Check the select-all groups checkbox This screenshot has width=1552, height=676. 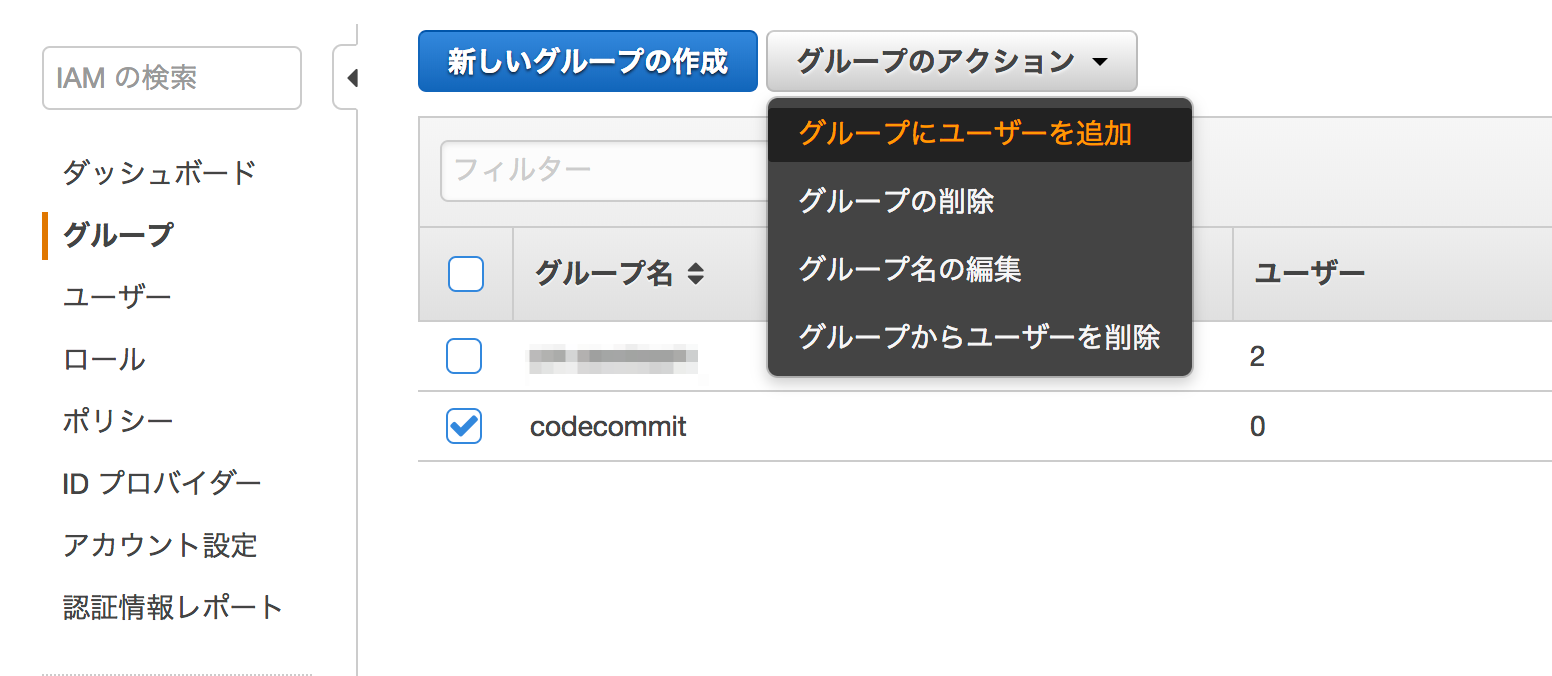click(465, 272)
